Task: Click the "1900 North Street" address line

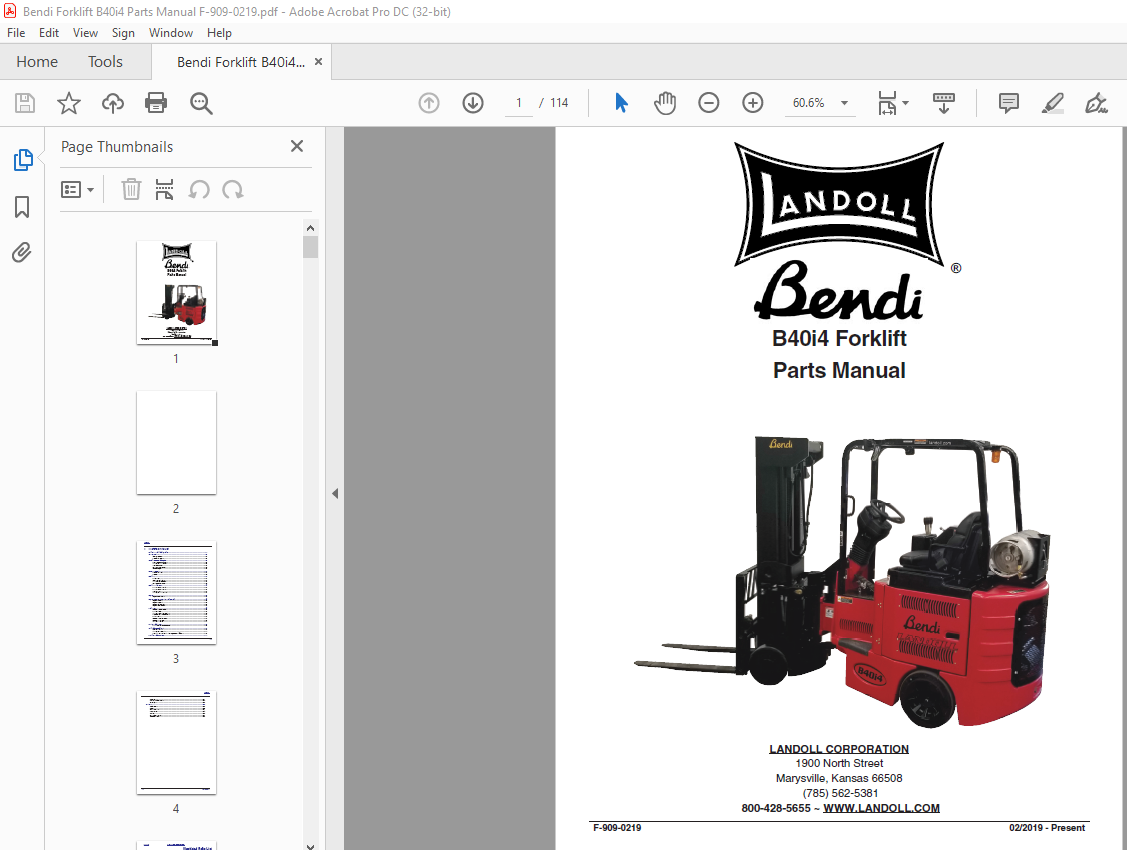Action: 839,763
